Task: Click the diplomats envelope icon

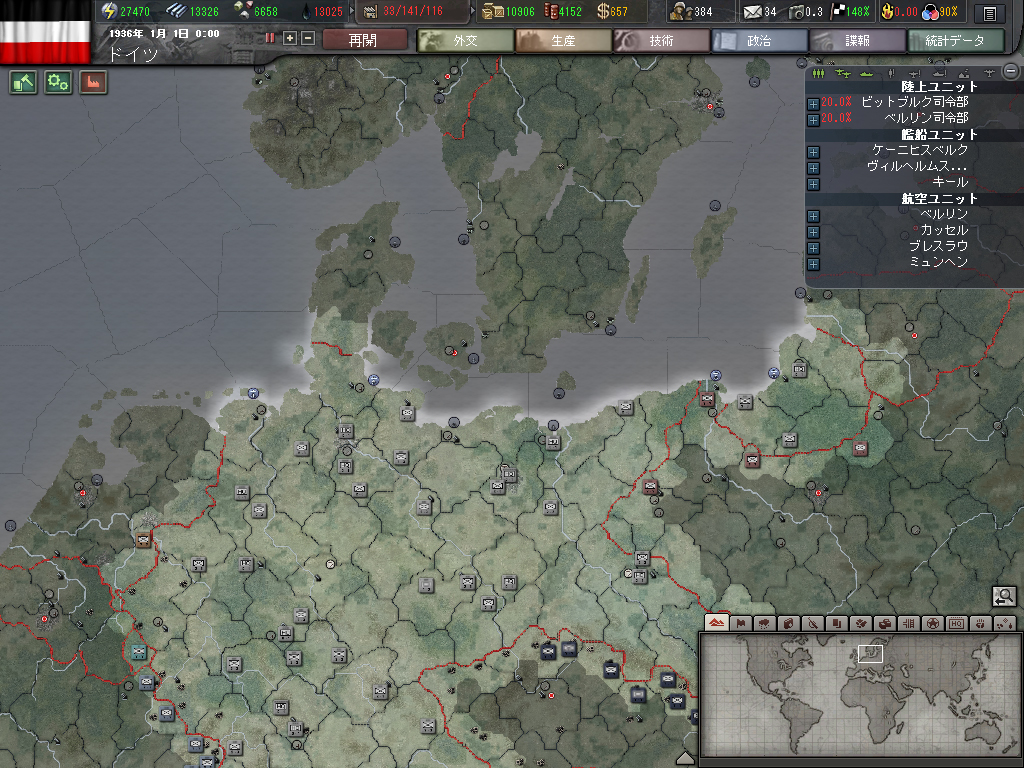Action: click(752, 11)
